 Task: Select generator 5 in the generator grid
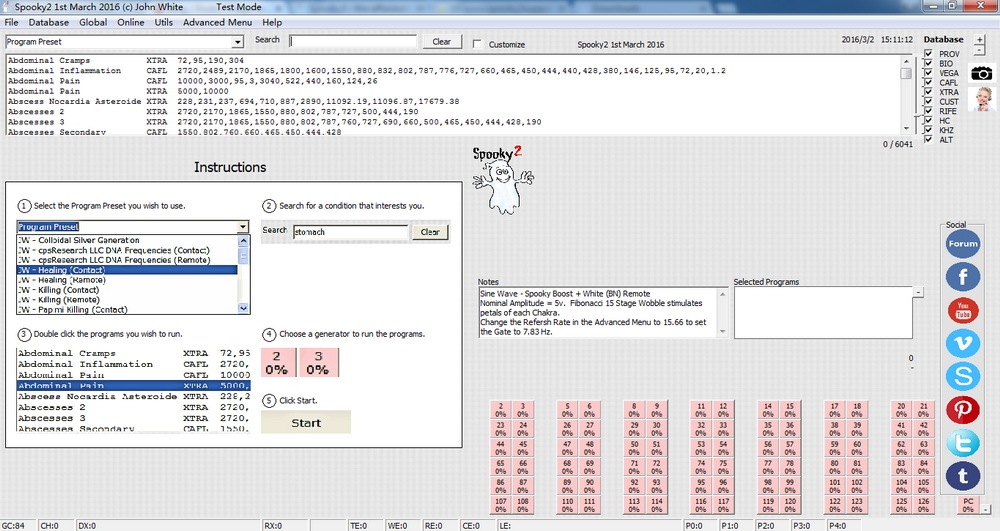567,410
